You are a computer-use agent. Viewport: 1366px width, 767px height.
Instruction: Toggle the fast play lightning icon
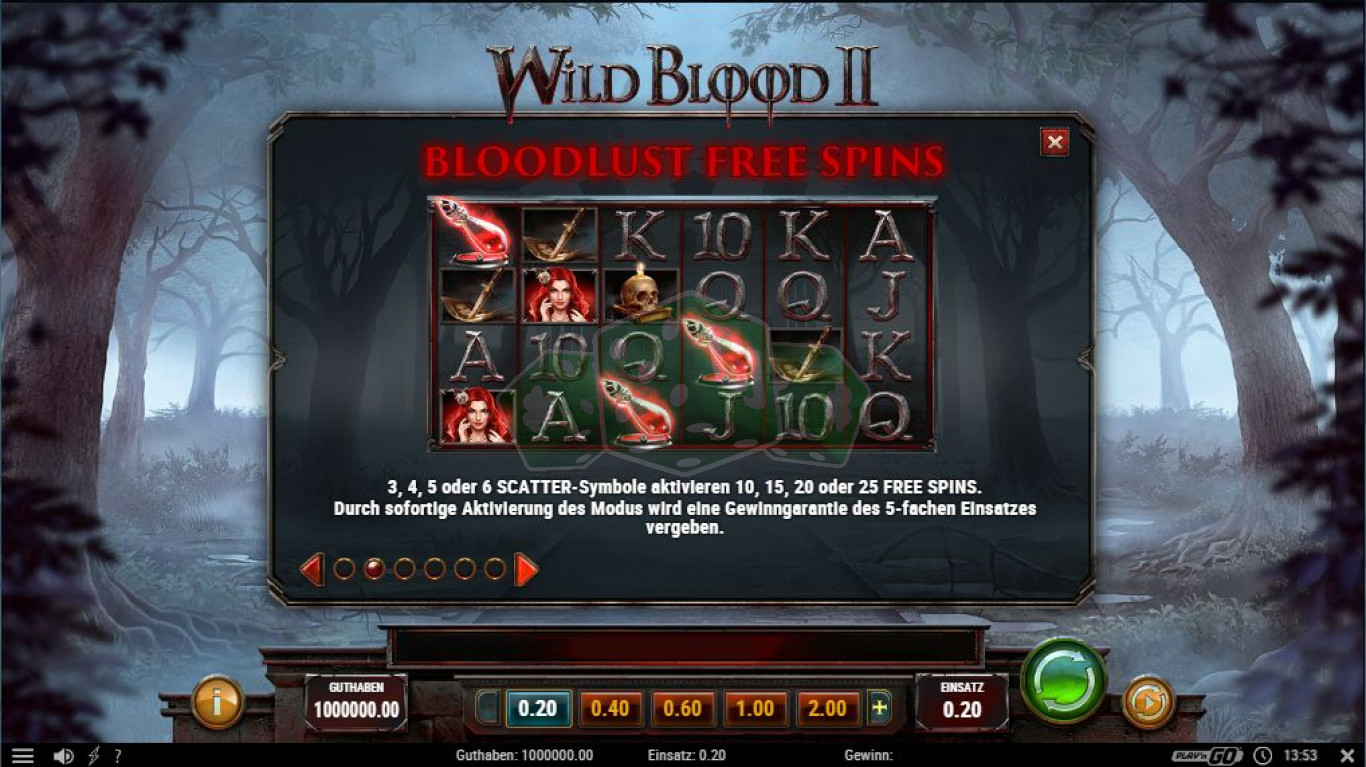pos(94,756)
